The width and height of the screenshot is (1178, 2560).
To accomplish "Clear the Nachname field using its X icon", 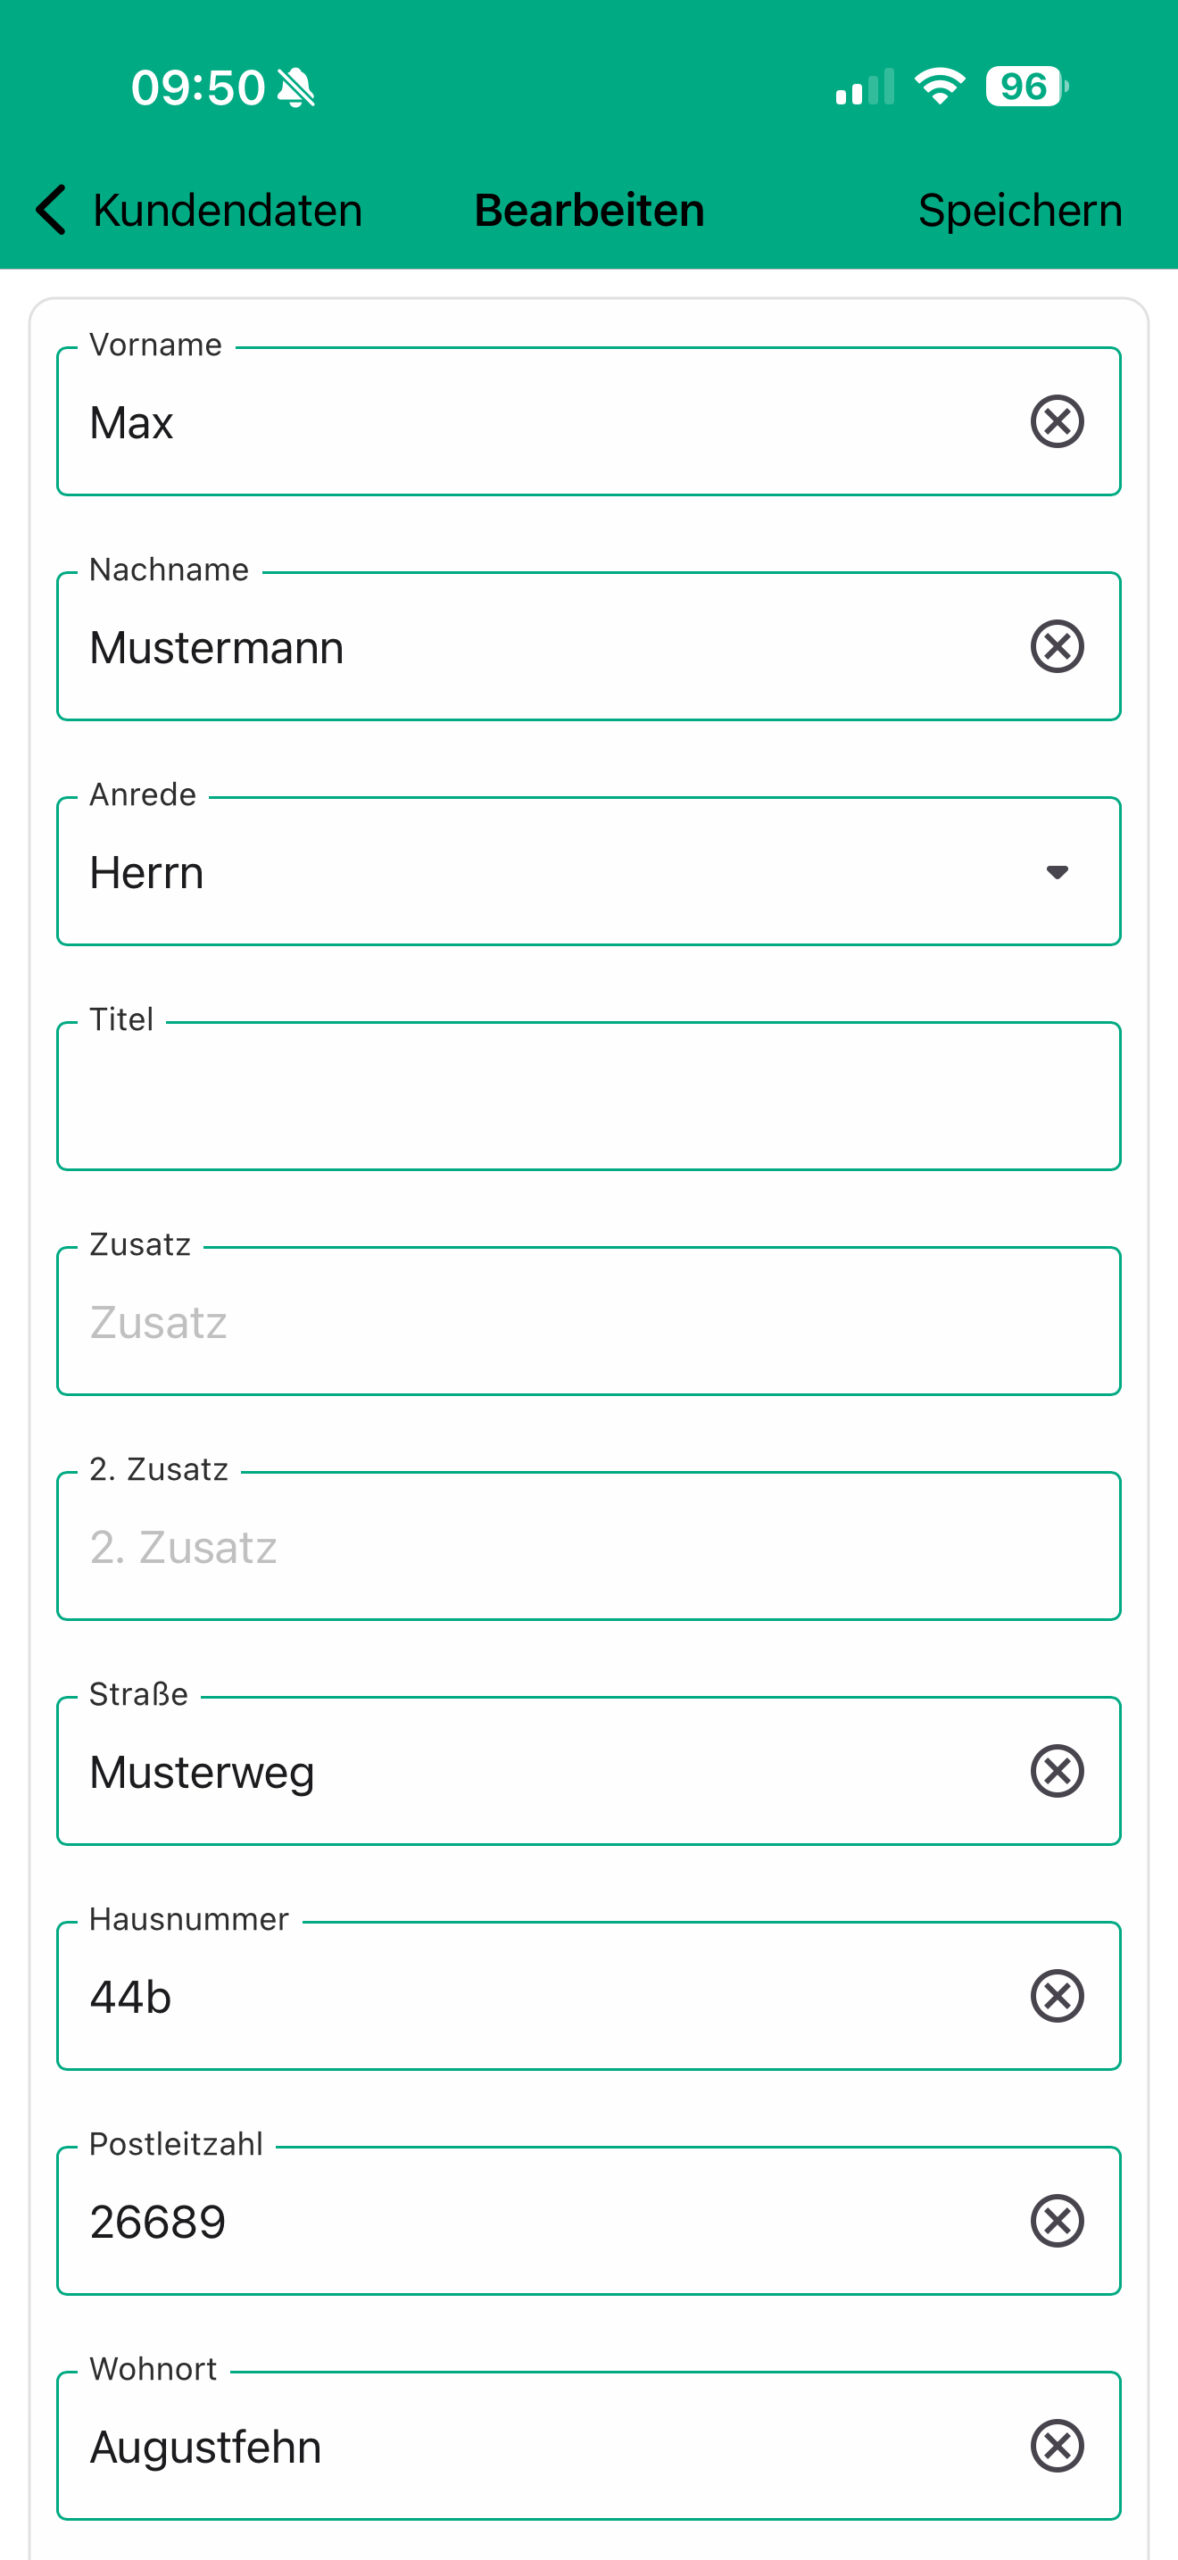I will tap(1057, 646).
